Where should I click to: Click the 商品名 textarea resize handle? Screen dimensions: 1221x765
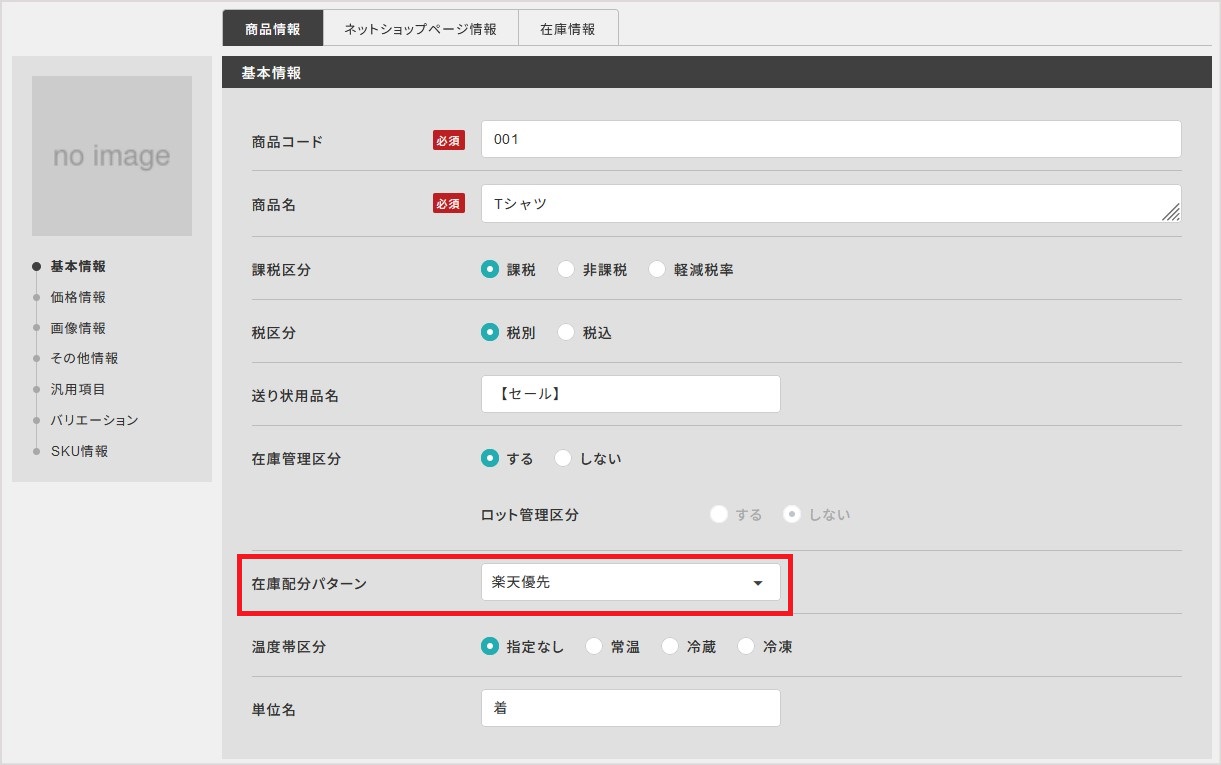click(x=1171, y=212)
